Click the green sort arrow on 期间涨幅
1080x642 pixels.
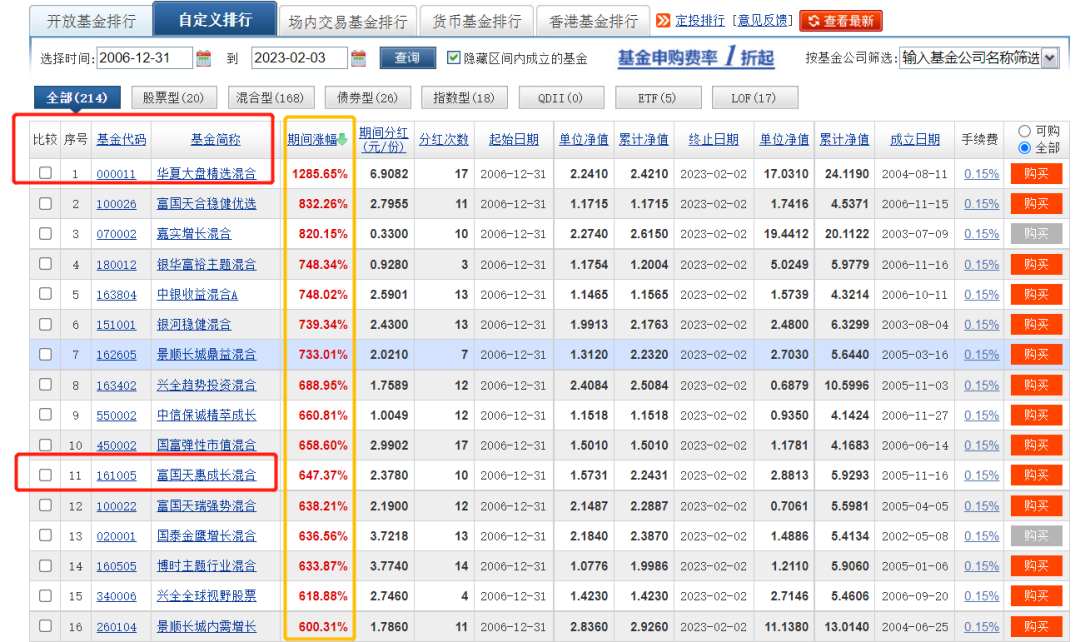point(342,140)
